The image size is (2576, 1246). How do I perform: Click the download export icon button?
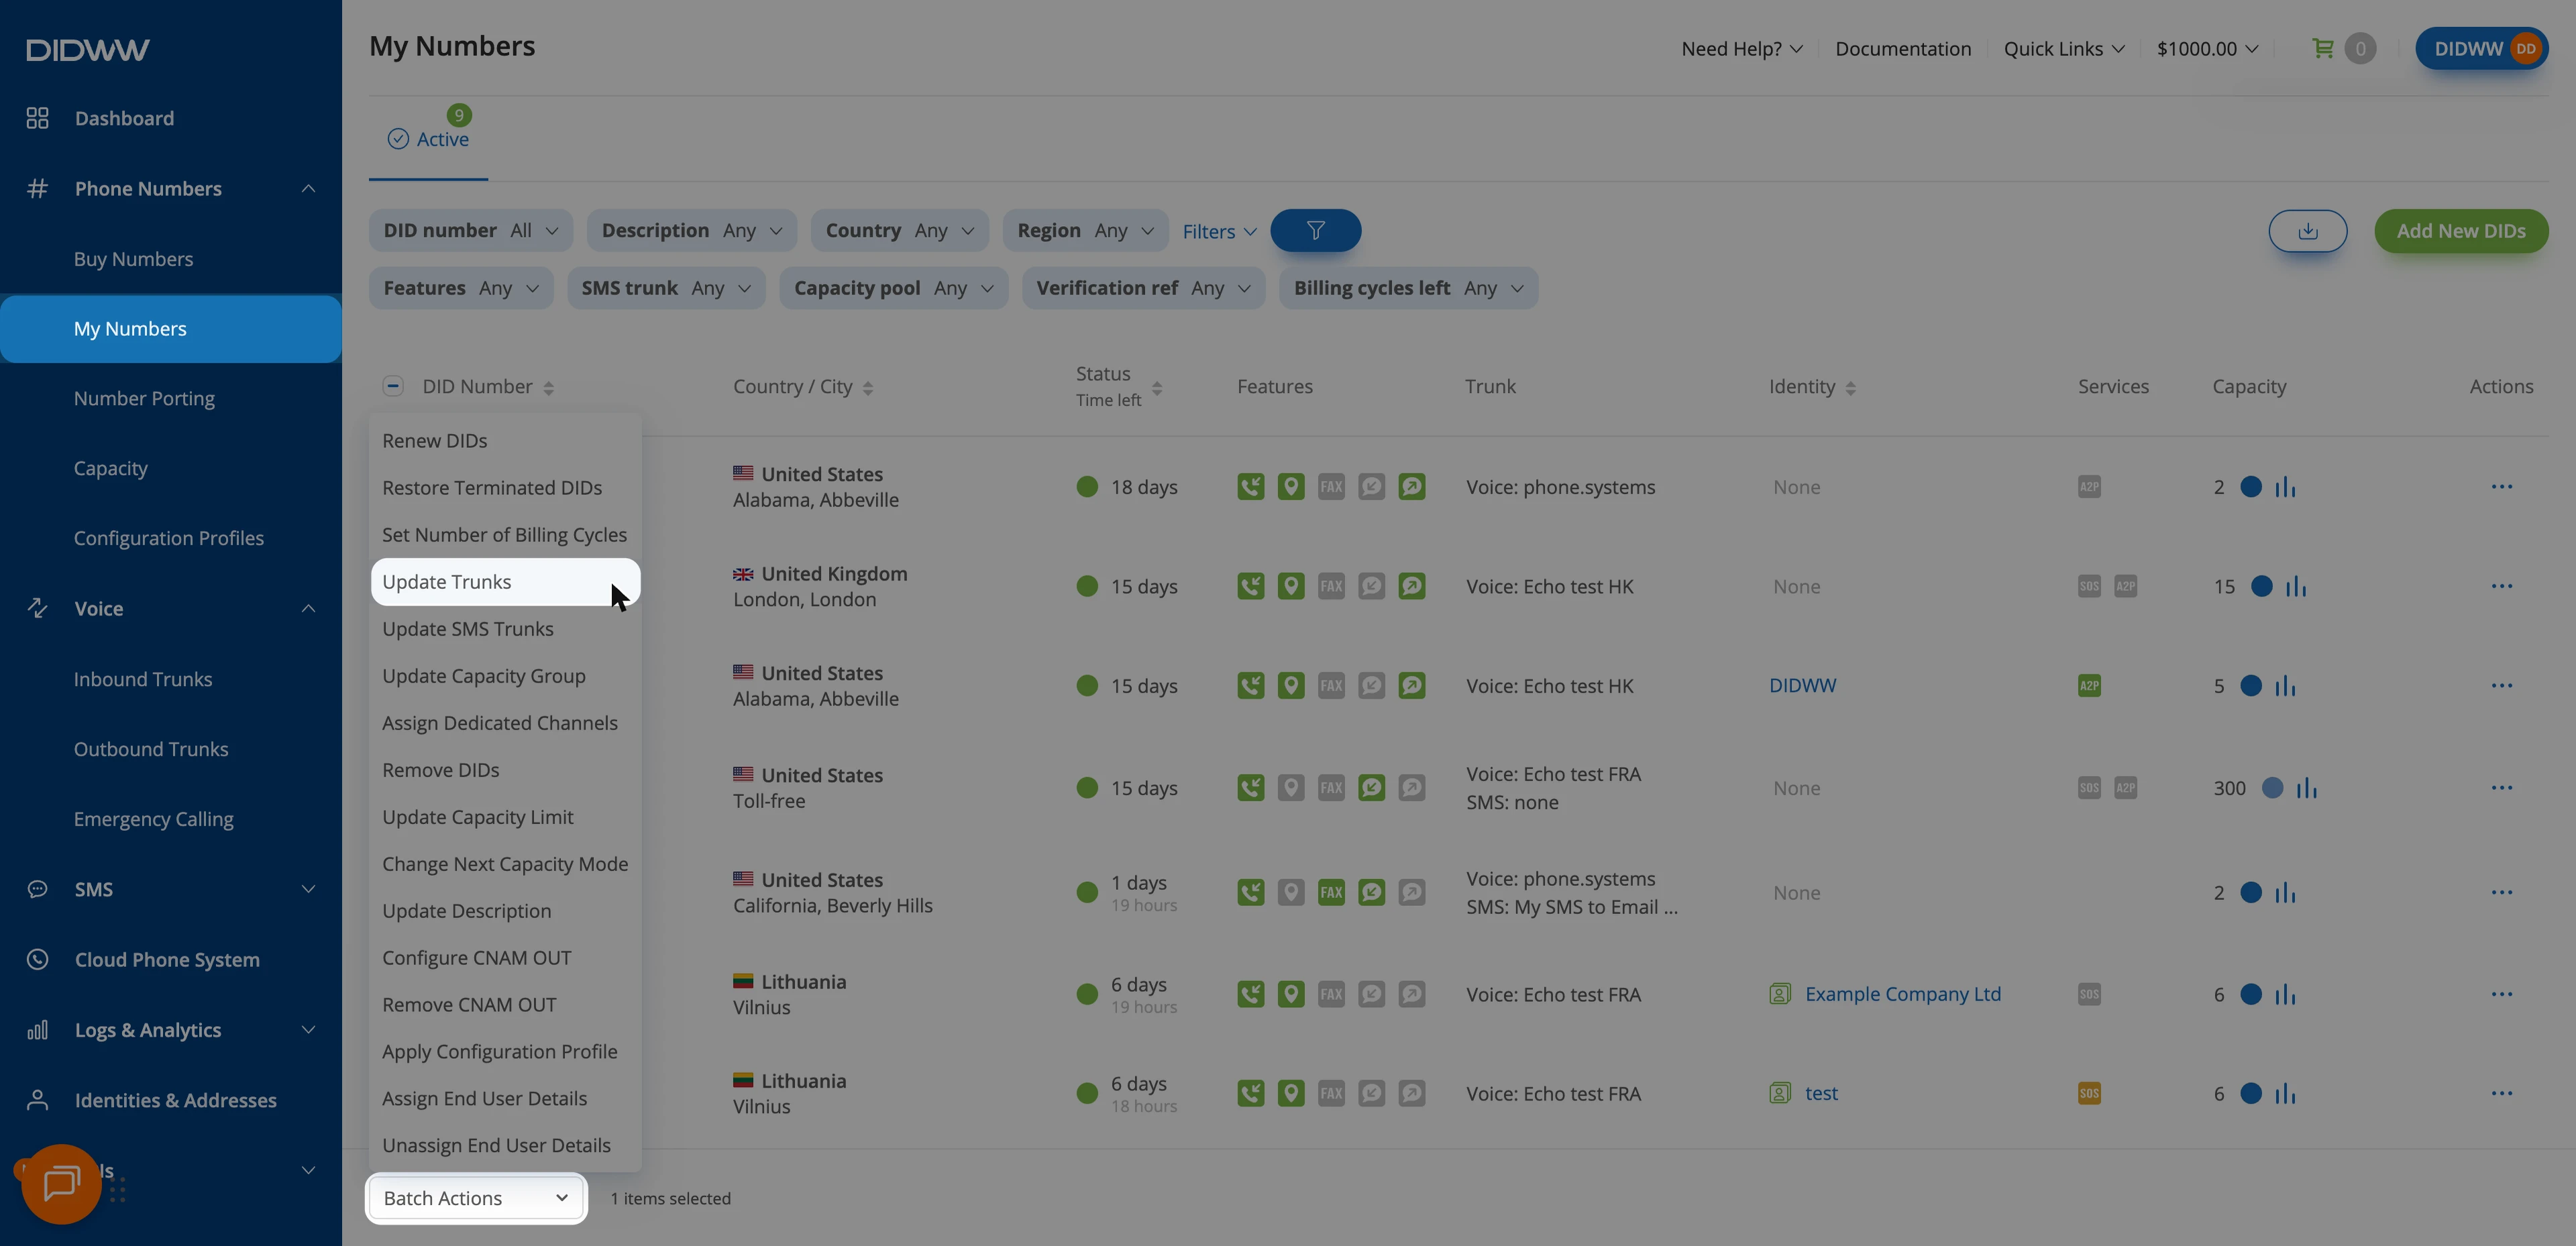[x=2307, y=231]
